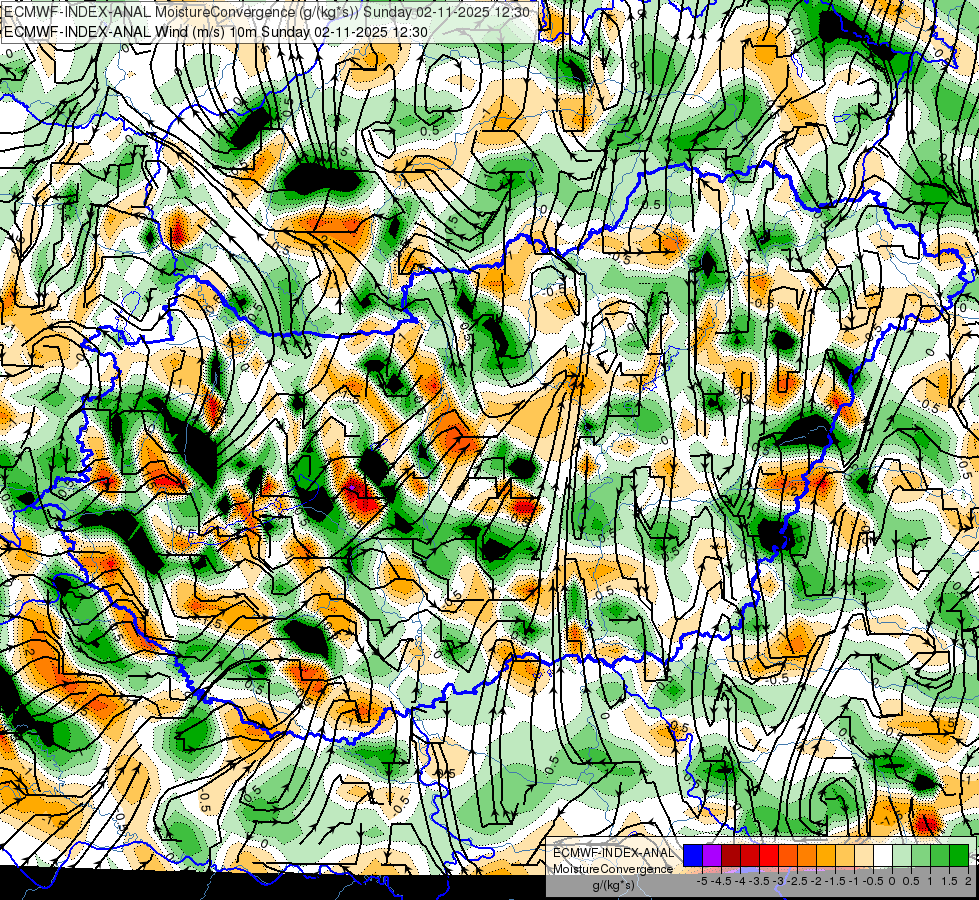Pick the red-orange swatch between -3 and -2.5

788,856
